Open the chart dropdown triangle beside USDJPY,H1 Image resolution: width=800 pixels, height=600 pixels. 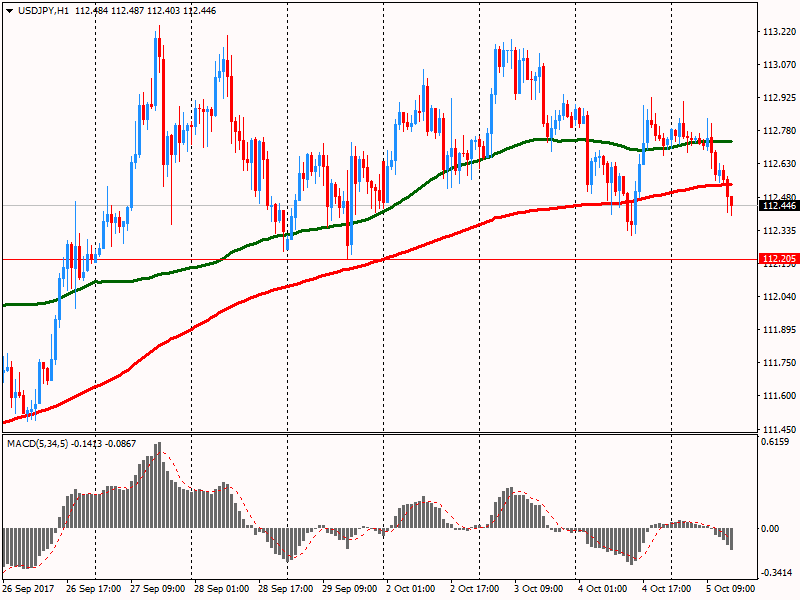9,11
